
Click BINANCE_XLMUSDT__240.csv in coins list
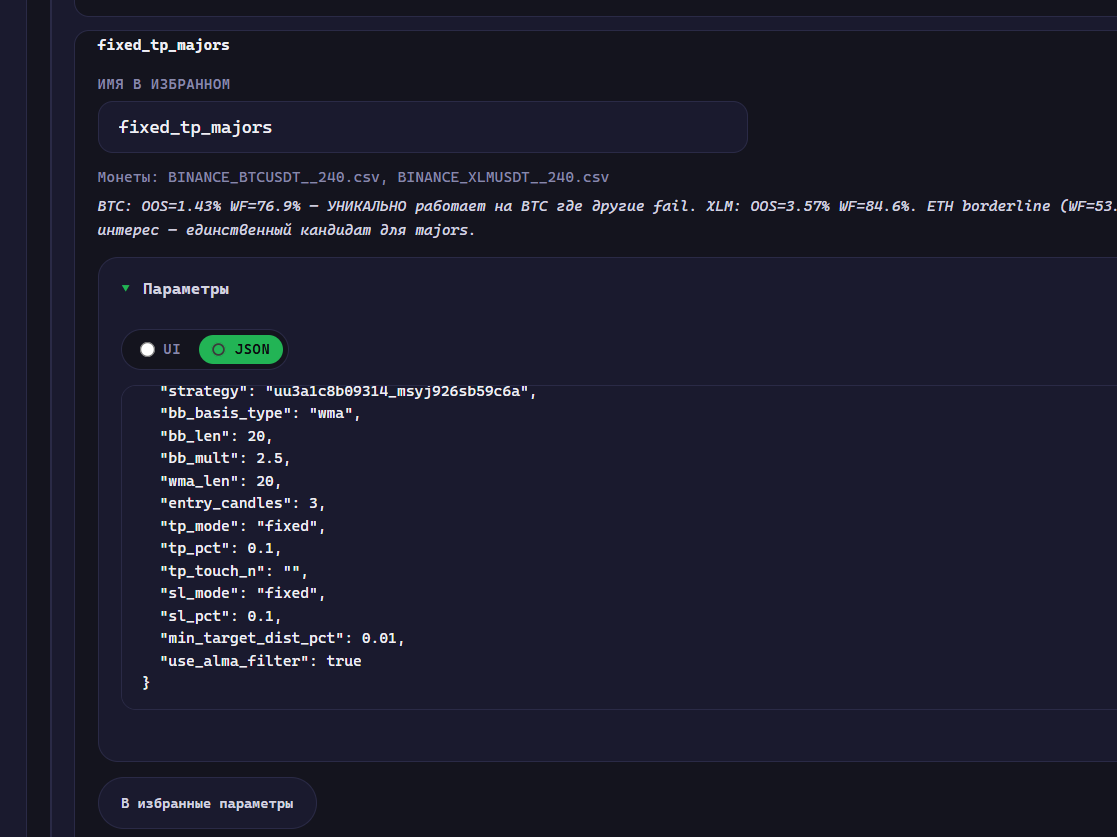pyautogui.click(x=503, y=177)
